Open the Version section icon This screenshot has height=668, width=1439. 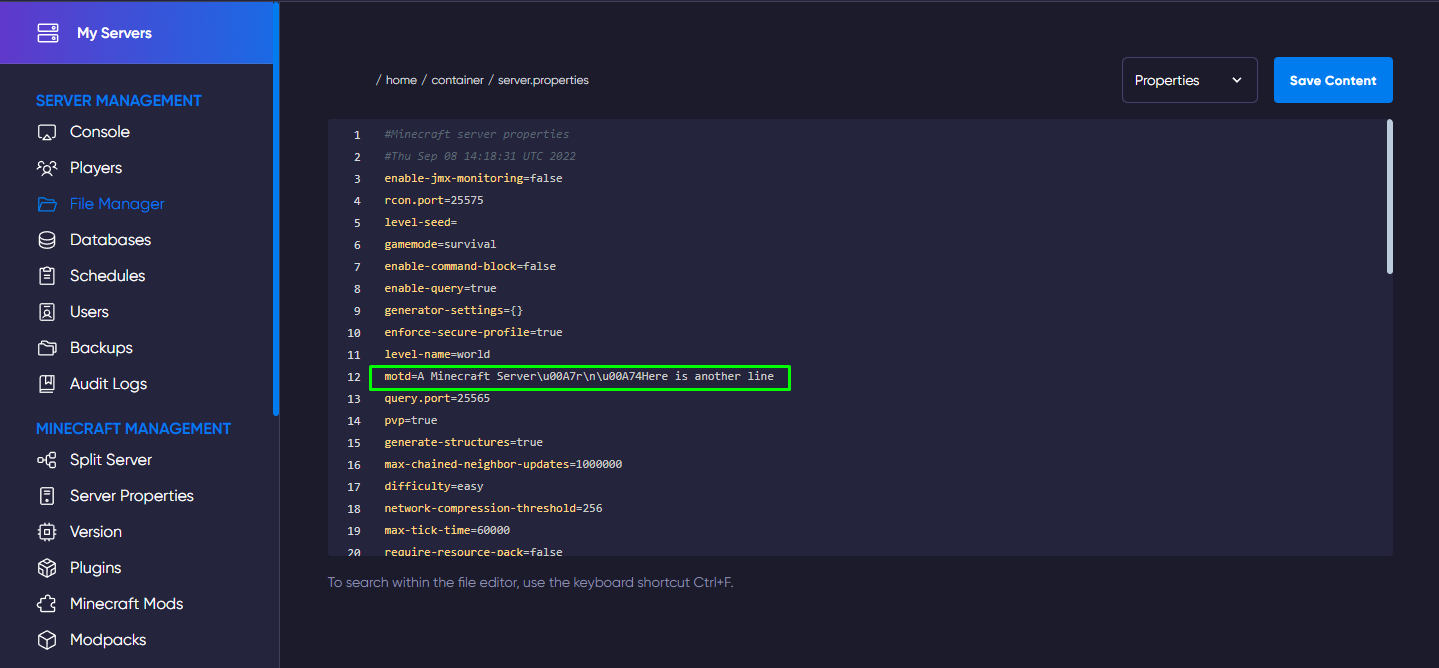click(47, 531)
